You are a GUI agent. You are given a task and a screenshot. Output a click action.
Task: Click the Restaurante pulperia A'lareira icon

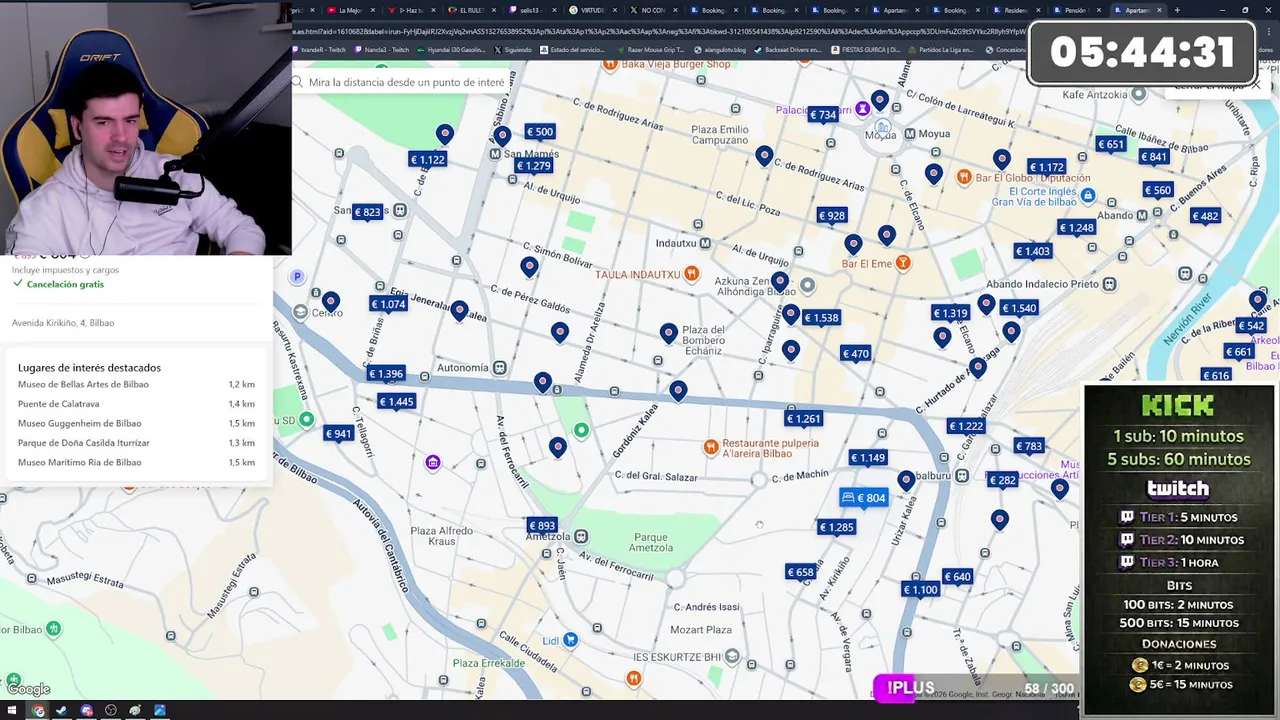(x=711, y=447)
